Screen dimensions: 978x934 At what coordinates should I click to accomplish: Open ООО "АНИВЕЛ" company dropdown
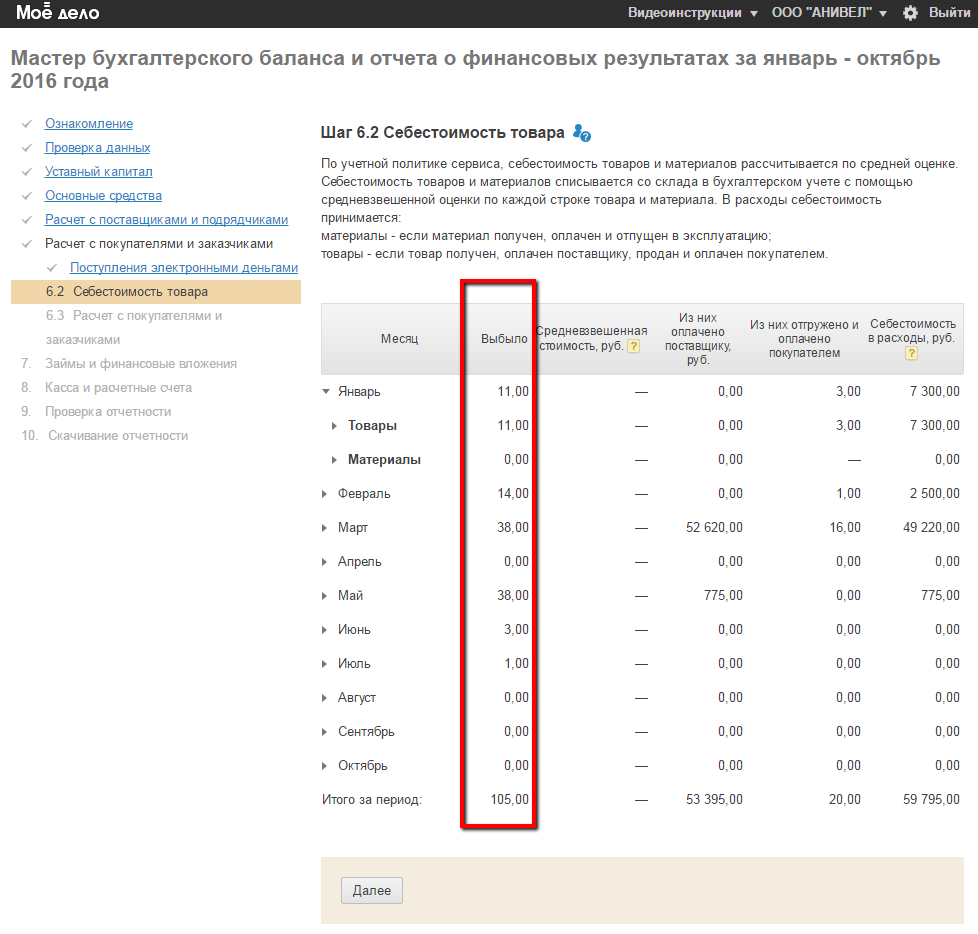[x=829, y=13]
